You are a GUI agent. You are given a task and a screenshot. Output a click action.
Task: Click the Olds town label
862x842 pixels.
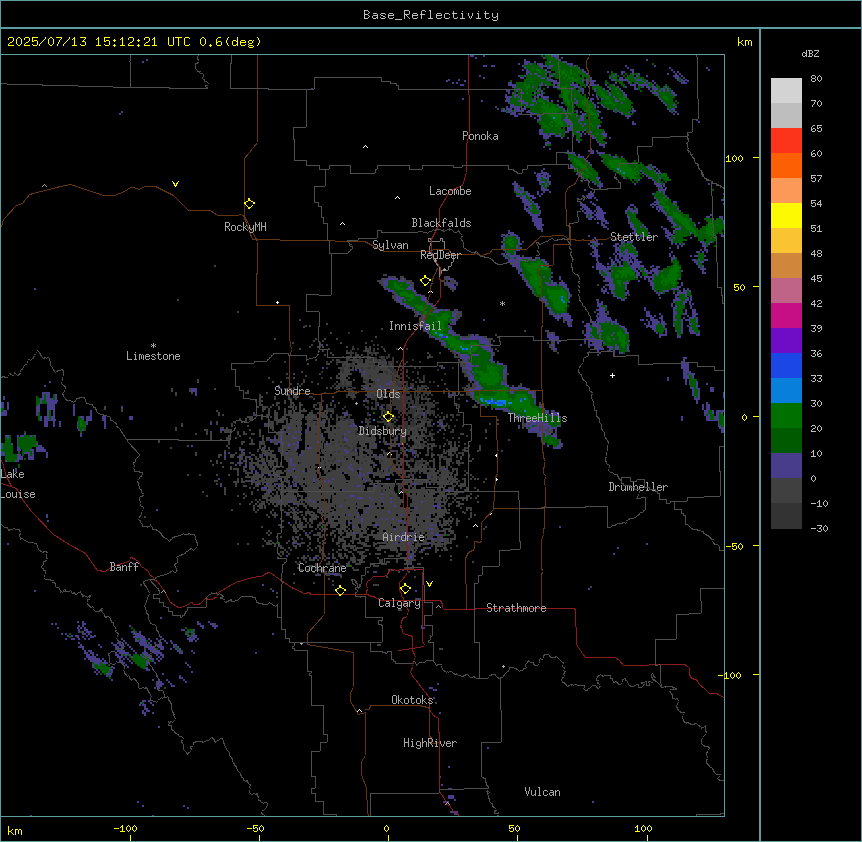click(x=388, y=394)
